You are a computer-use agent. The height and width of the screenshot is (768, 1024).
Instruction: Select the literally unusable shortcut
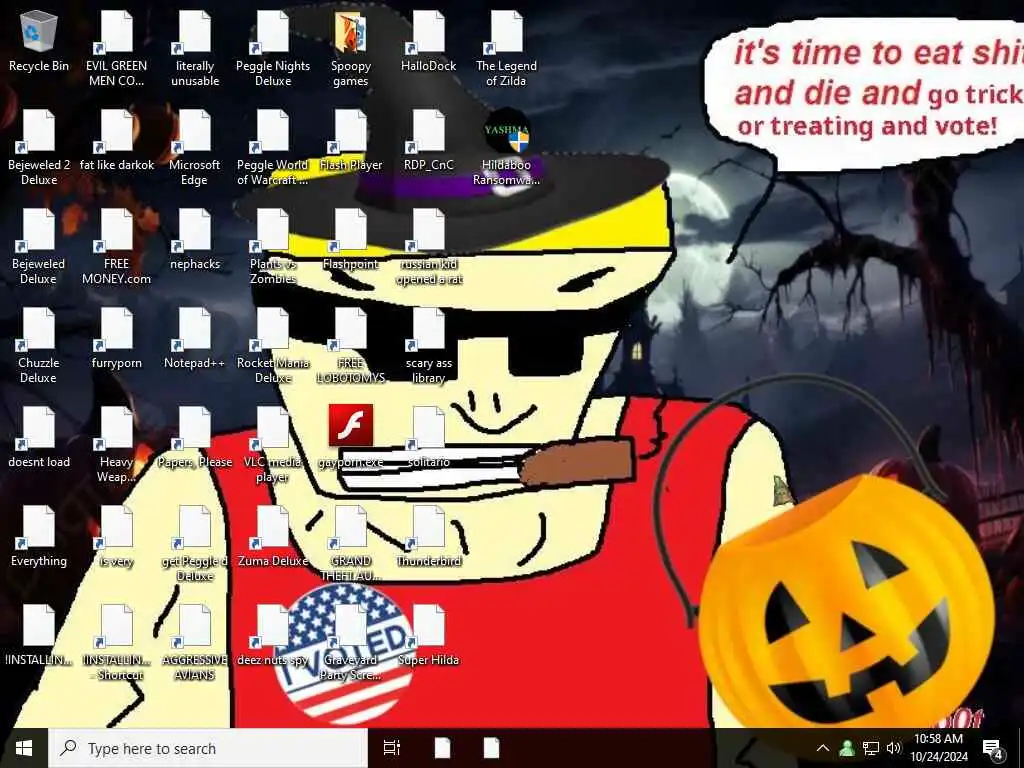click(195, 48)
